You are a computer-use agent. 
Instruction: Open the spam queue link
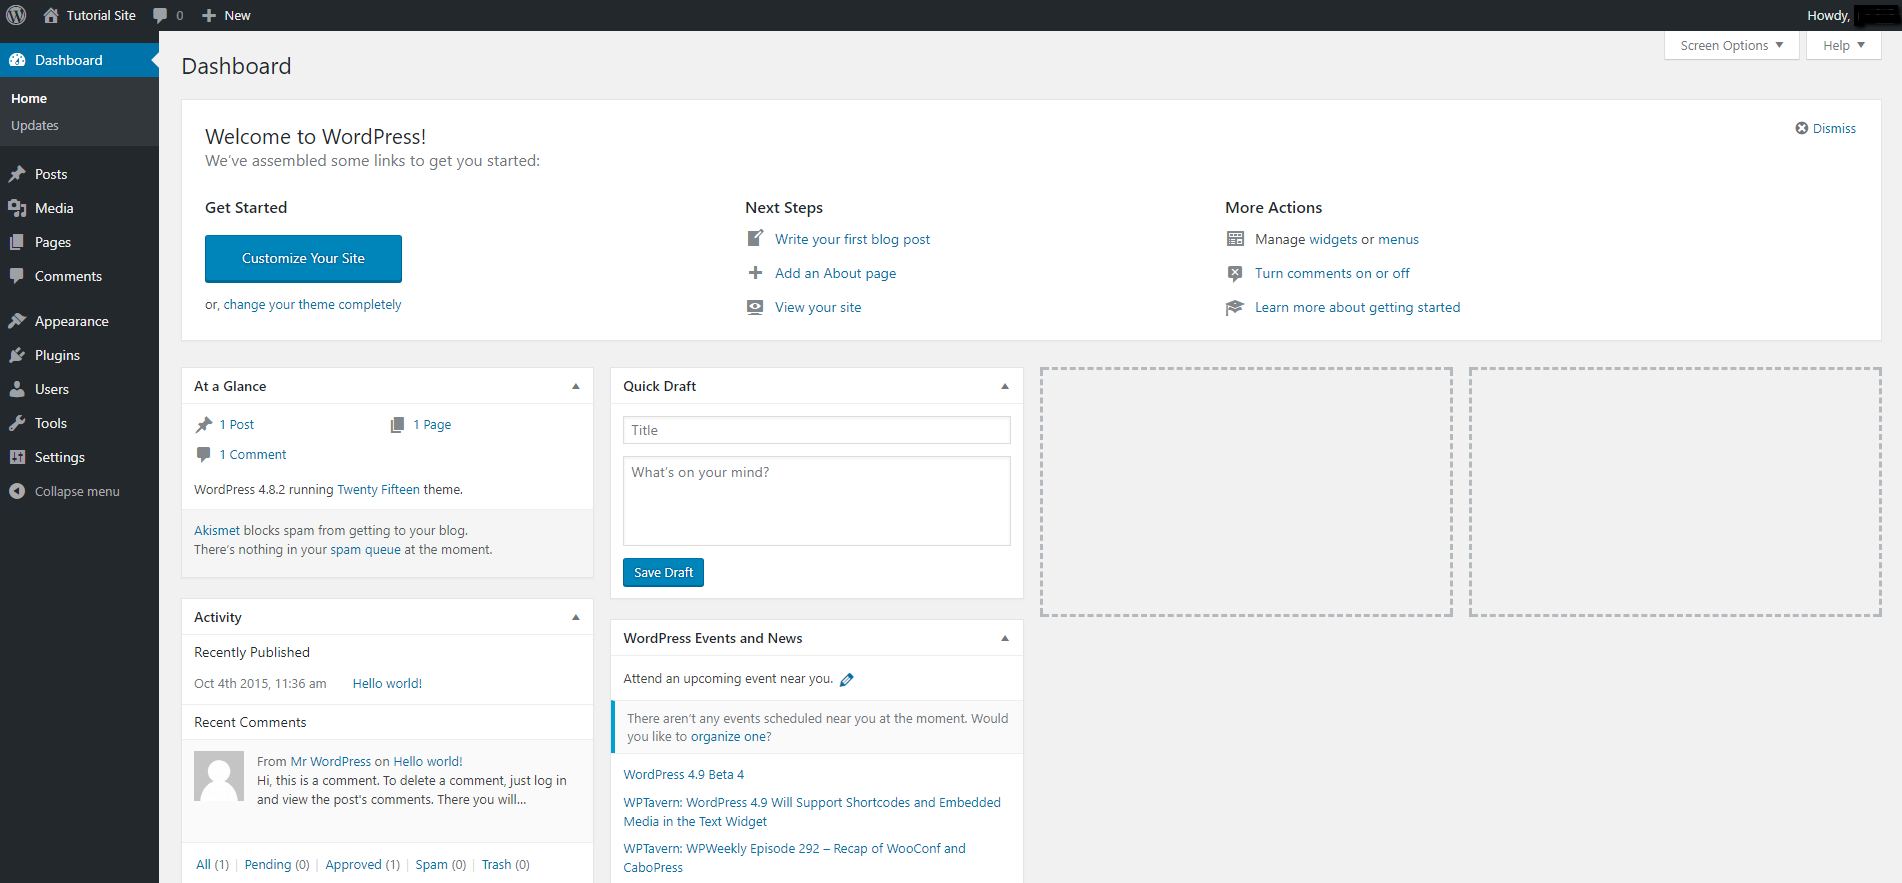365,550
